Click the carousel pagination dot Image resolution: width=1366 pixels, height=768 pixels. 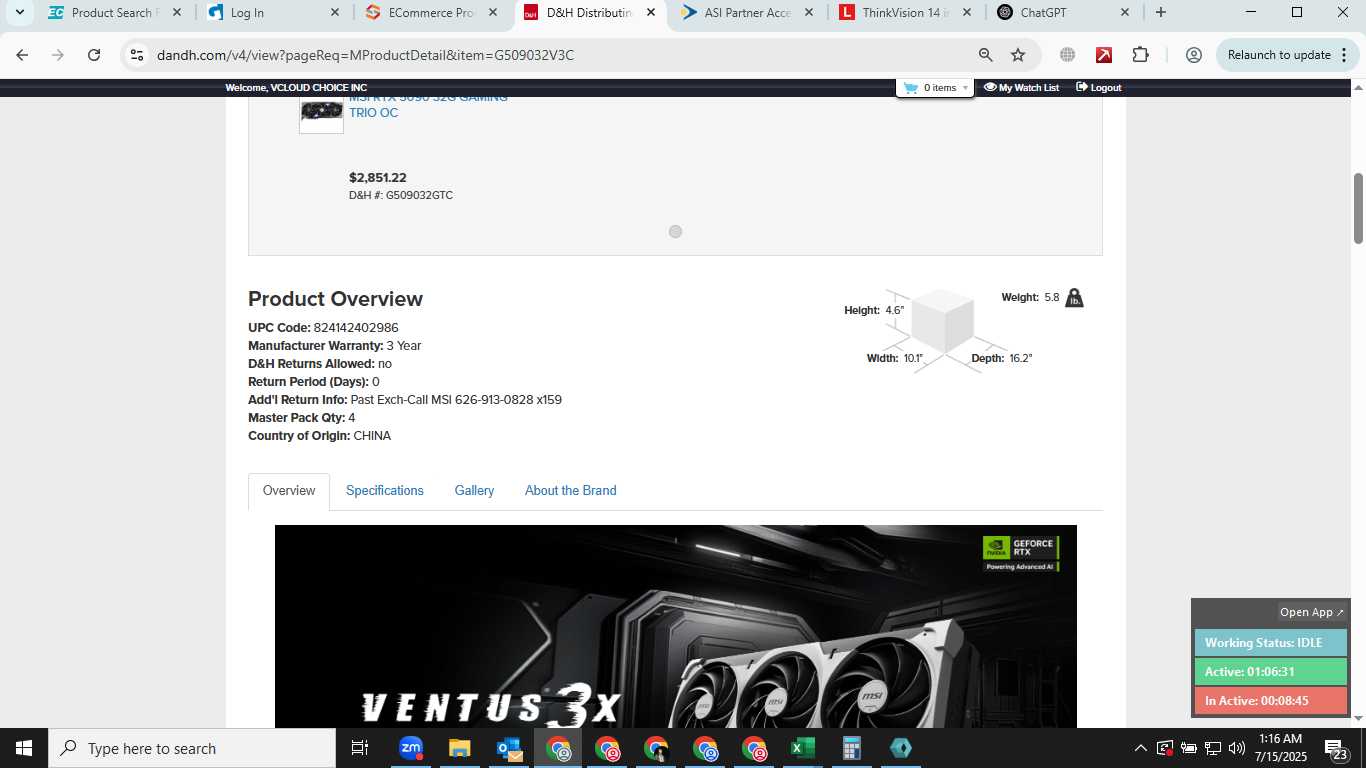(675, 232)
